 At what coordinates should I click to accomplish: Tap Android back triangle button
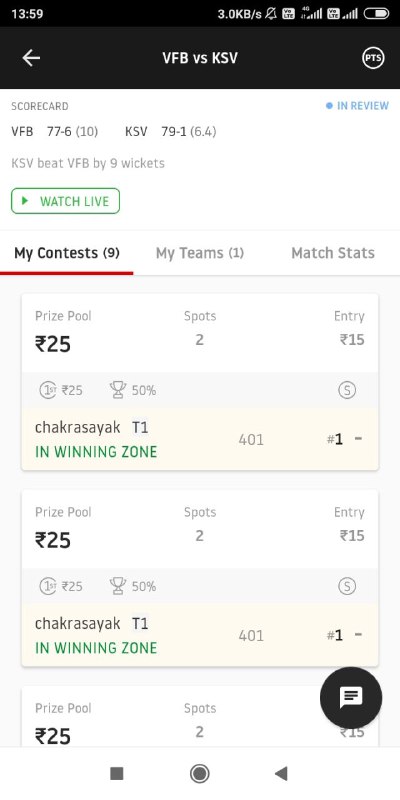point(281,773)
